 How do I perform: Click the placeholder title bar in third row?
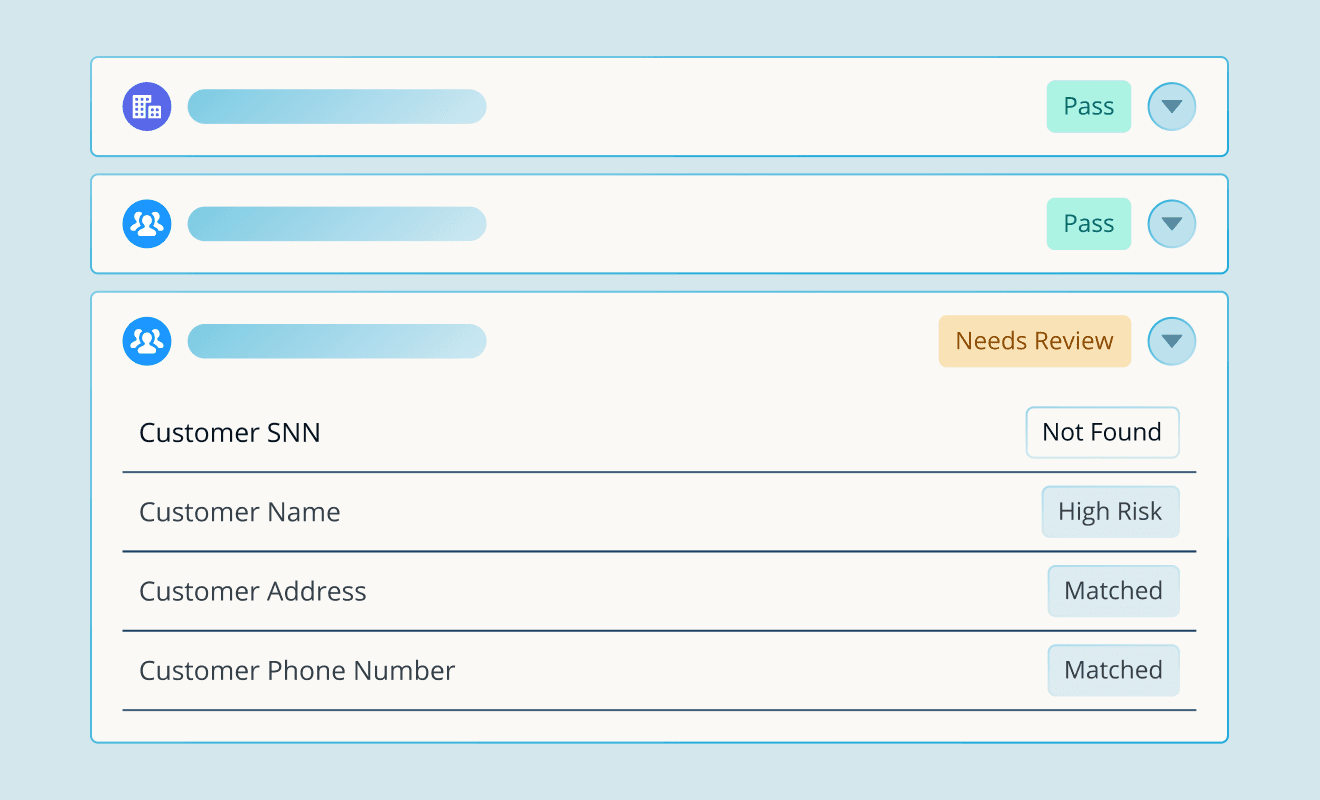pos(337,342)
